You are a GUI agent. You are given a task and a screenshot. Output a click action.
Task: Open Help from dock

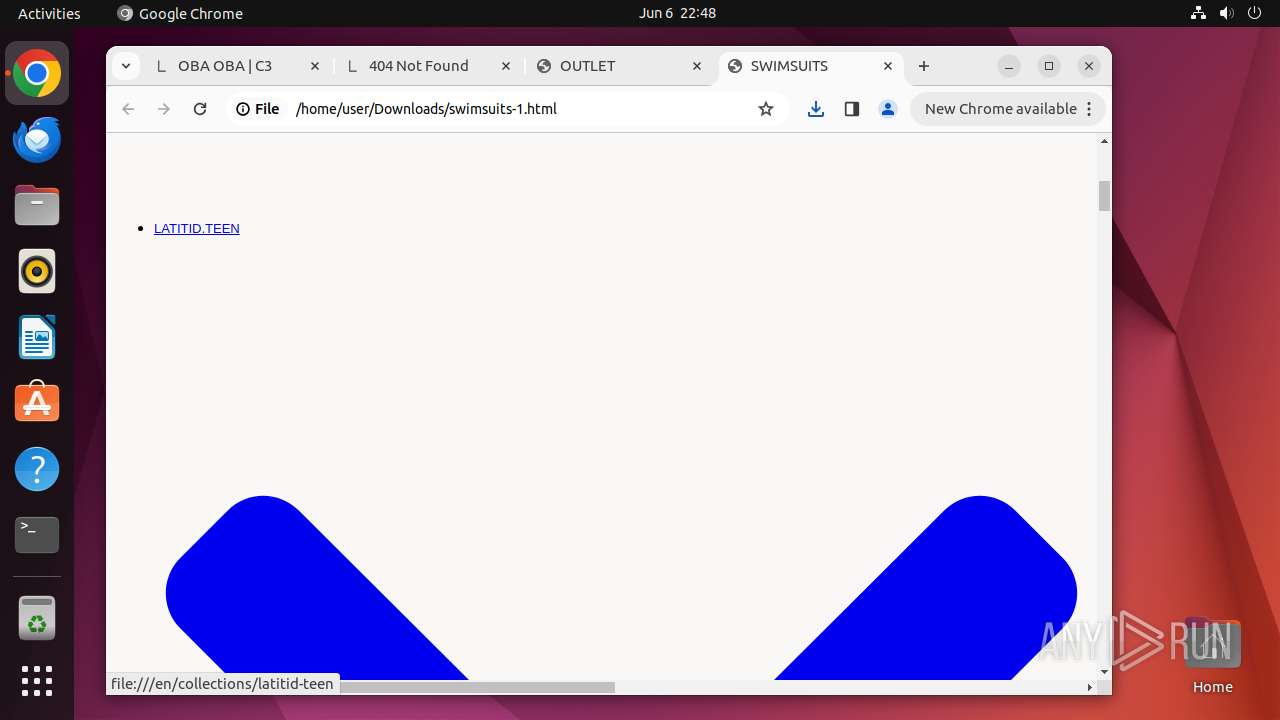click(x=37, y=469)
